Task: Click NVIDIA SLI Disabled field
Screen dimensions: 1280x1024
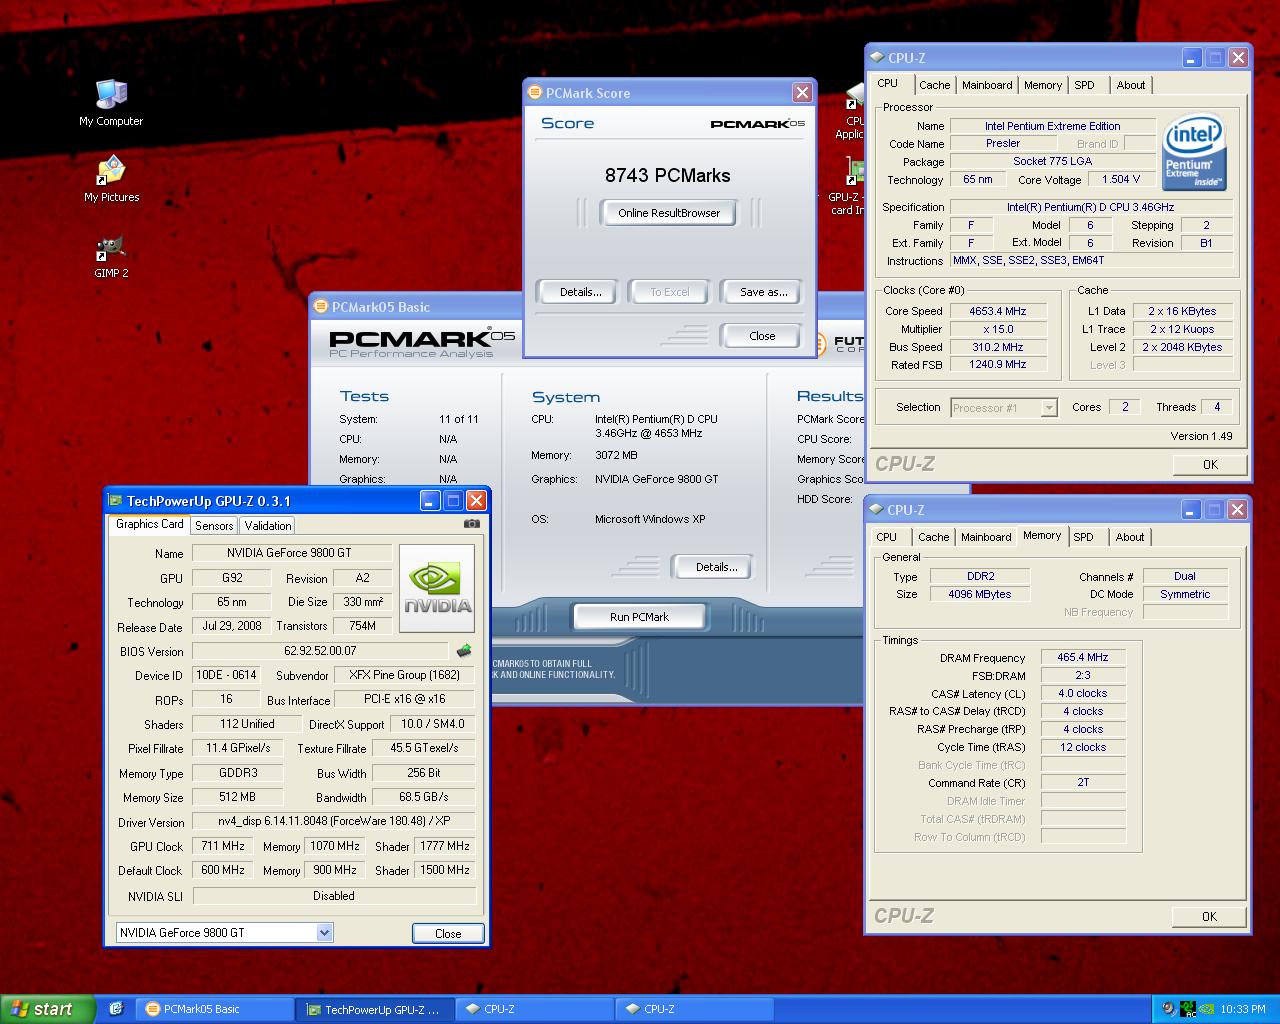Action: point(333,896)
